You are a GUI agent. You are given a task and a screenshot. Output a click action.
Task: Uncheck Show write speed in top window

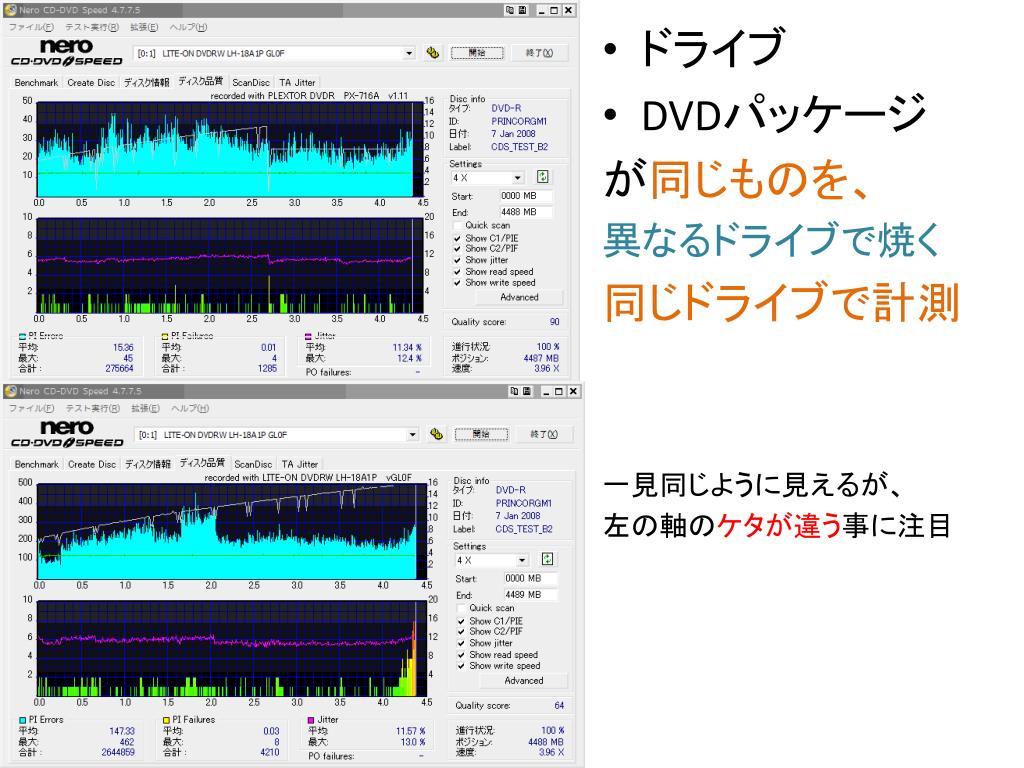pyautogui.click(x=457, y=283)
